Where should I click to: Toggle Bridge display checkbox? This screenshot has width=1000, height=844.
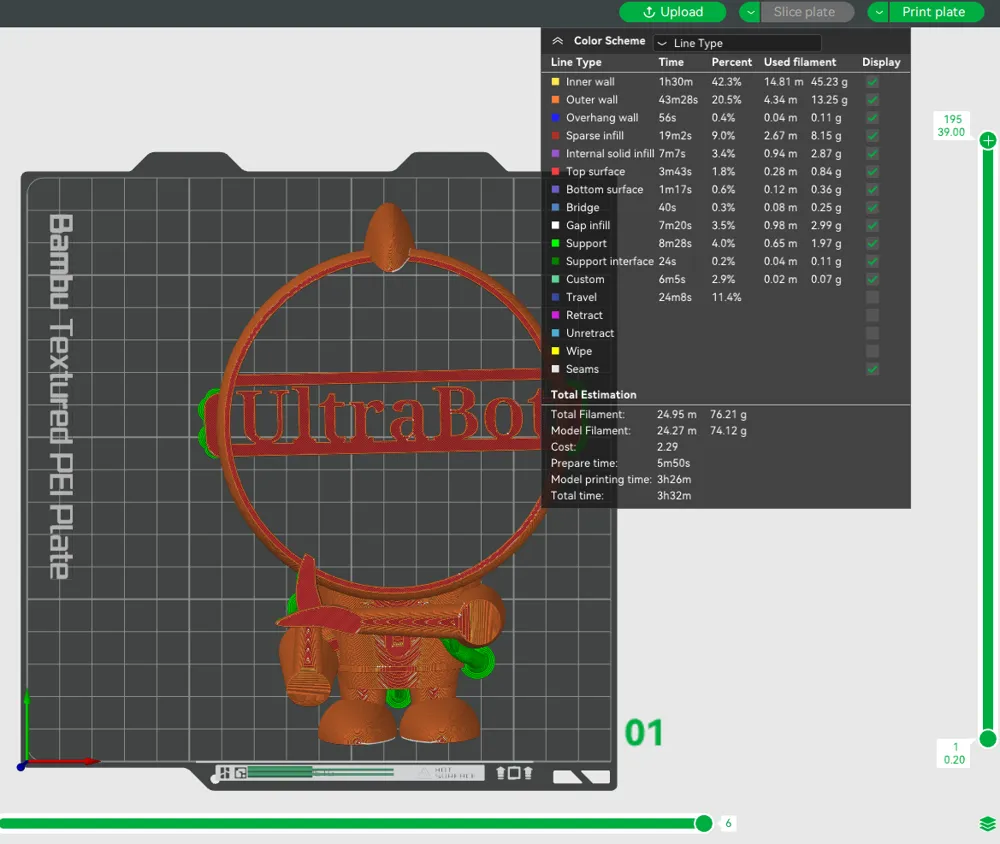tap(872, 207)
